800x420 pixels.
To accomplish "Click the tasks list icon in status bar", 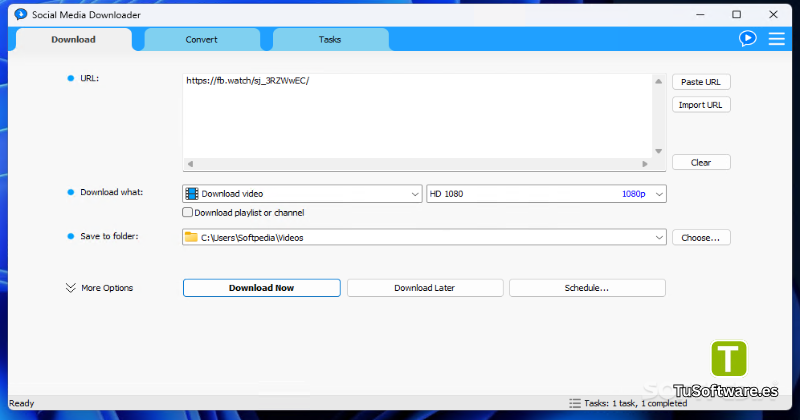I will coord(575,403).
